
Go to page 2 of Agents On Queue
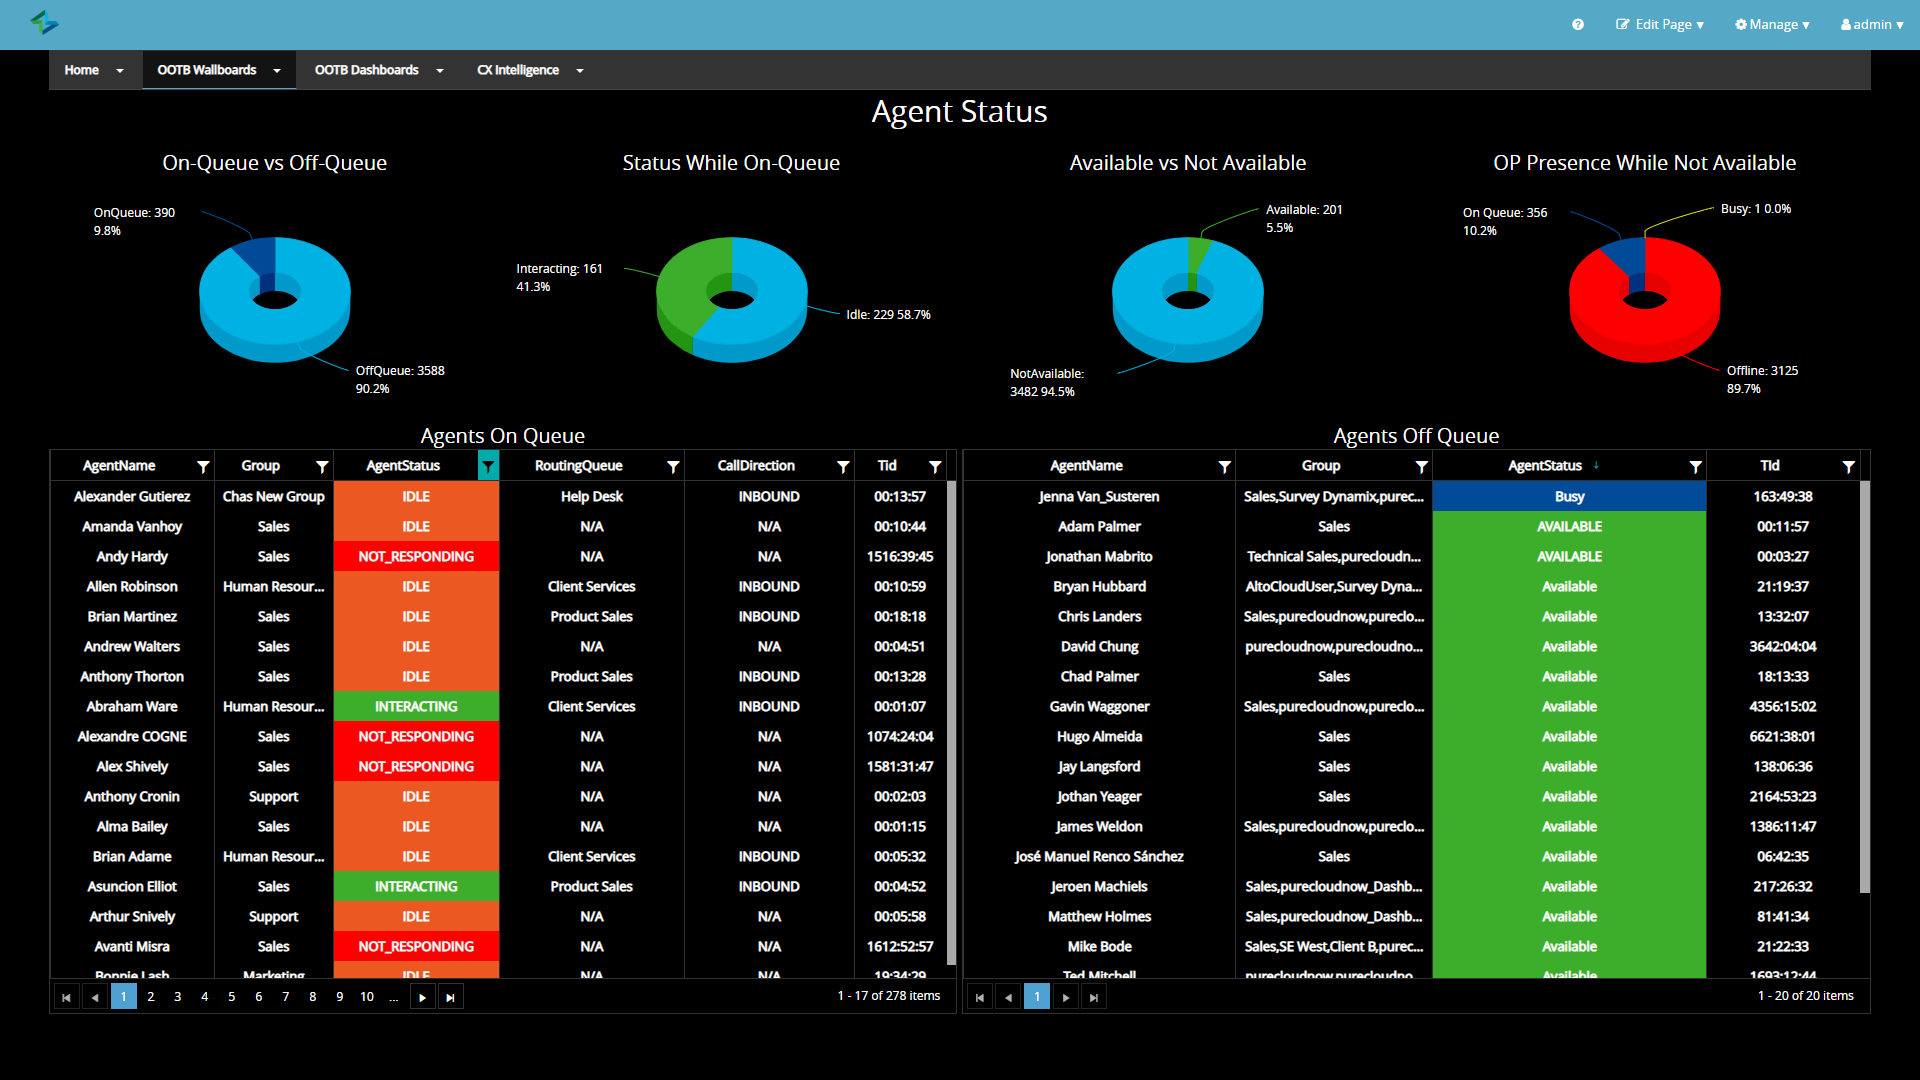click(x=150, y=996)
